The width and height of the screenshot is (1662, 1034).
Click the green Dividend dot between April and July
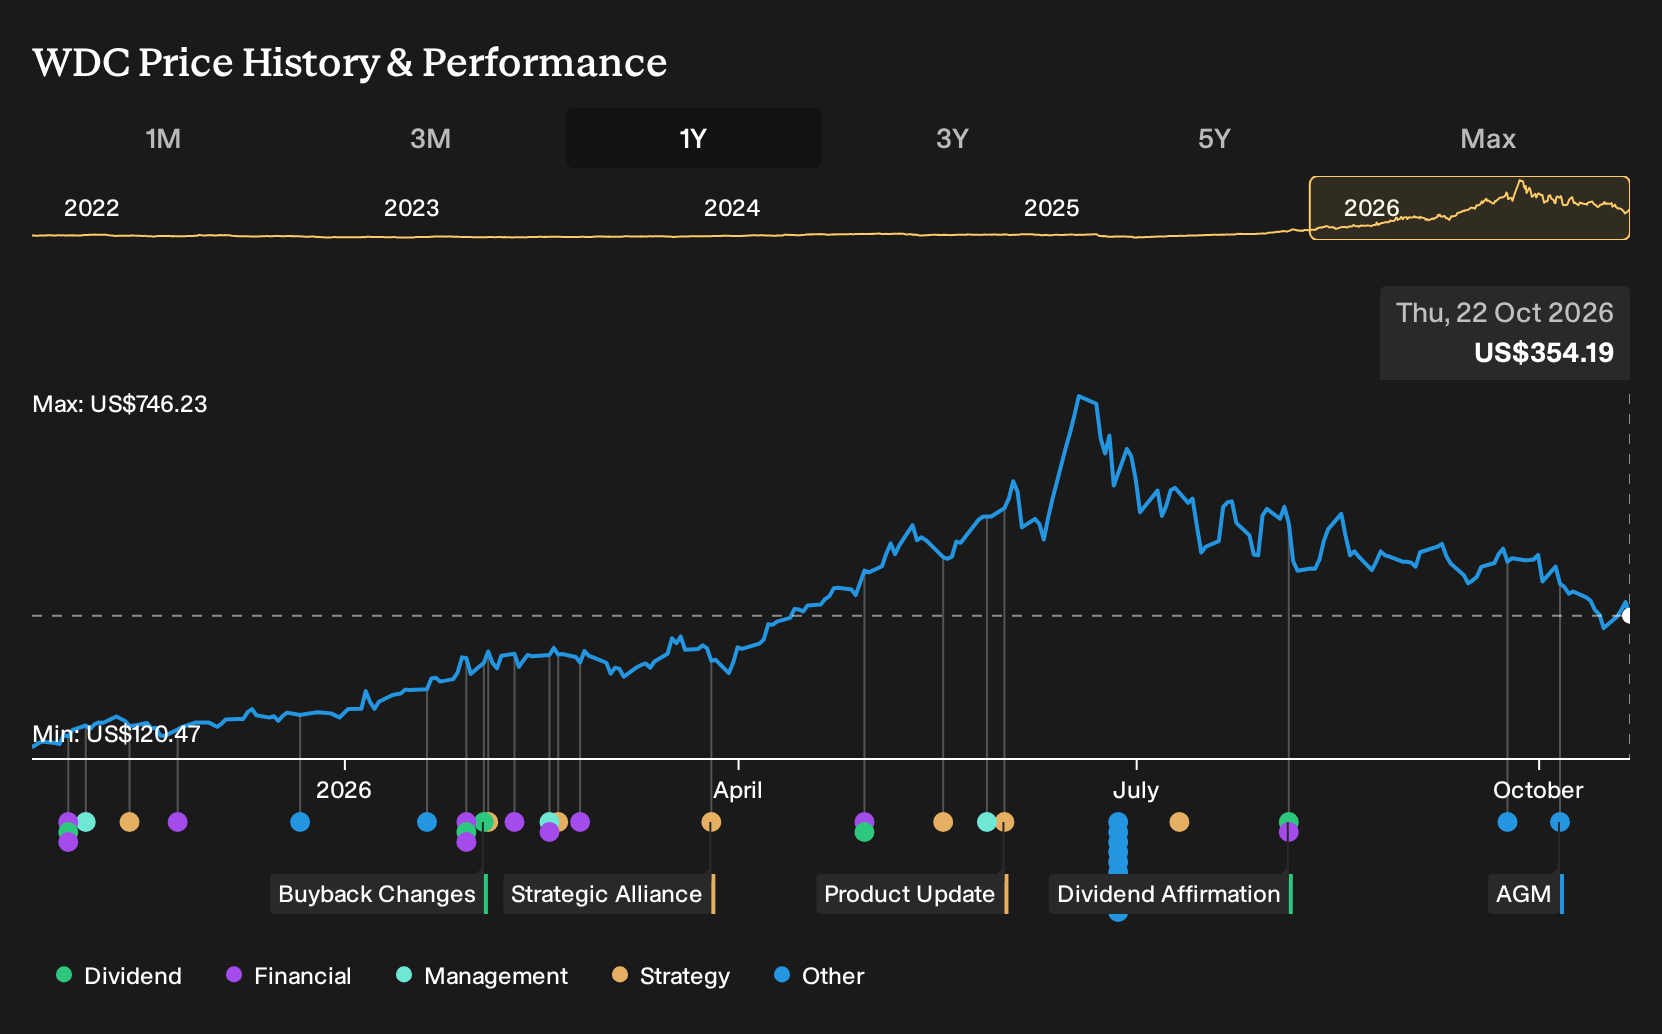(x=865, y=833)
